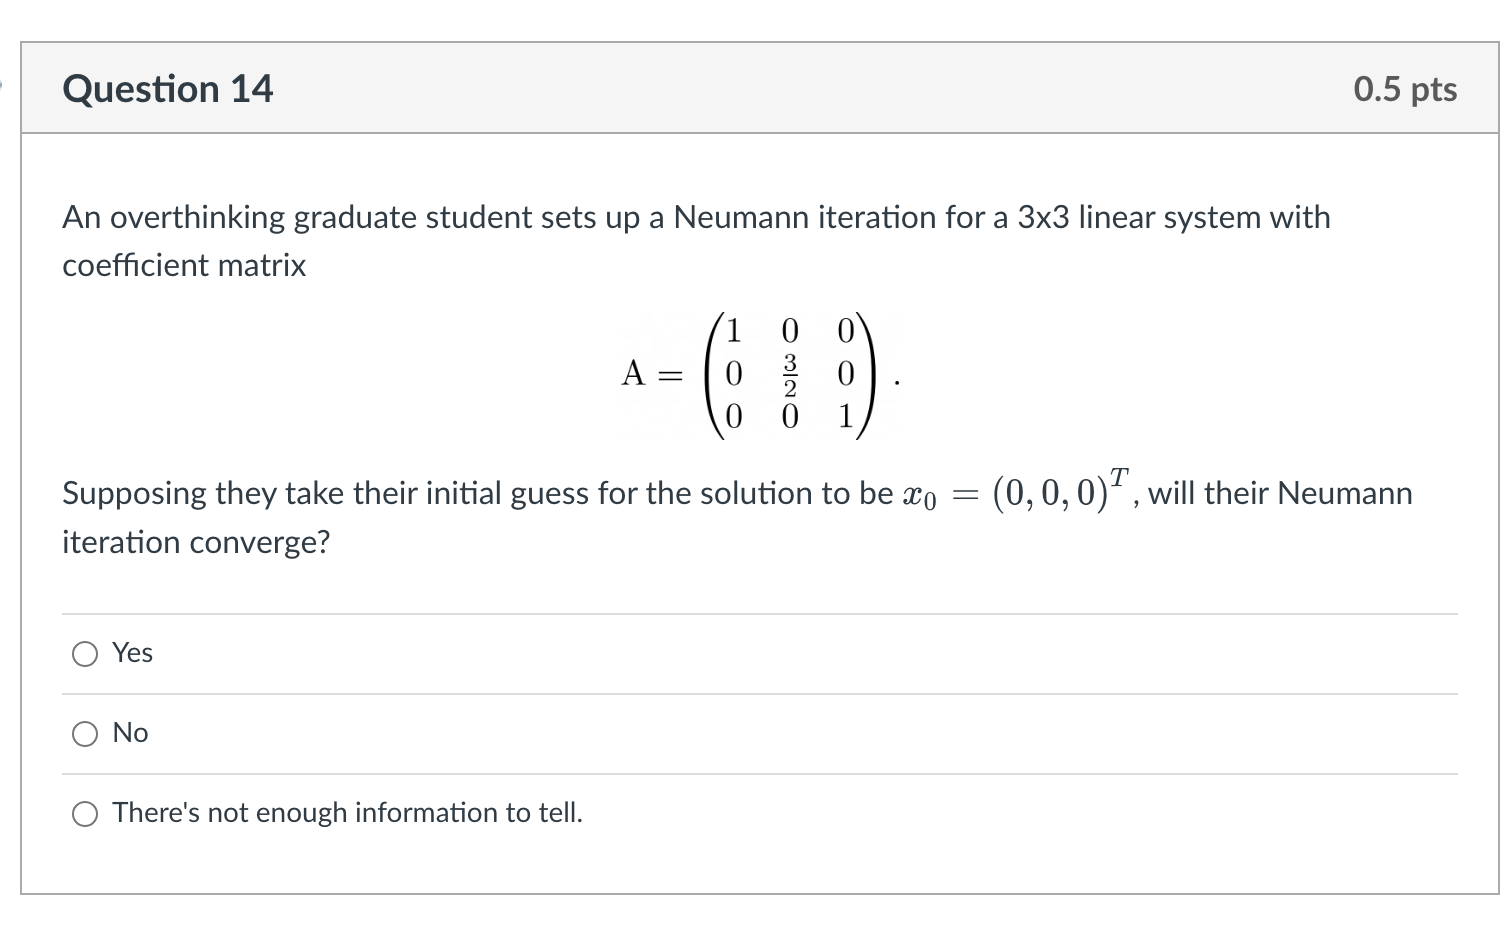Click the word "coefficient matrix" in the prompt

184,265
